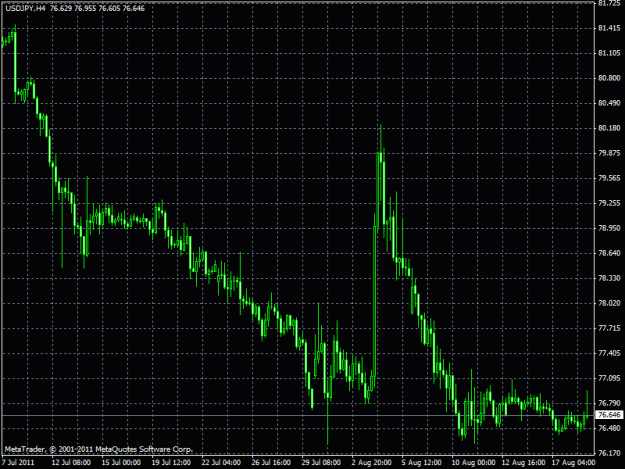Click the 79.255 price axis label
The height and width of the screenshot is (469, 625).
[609, 203]
